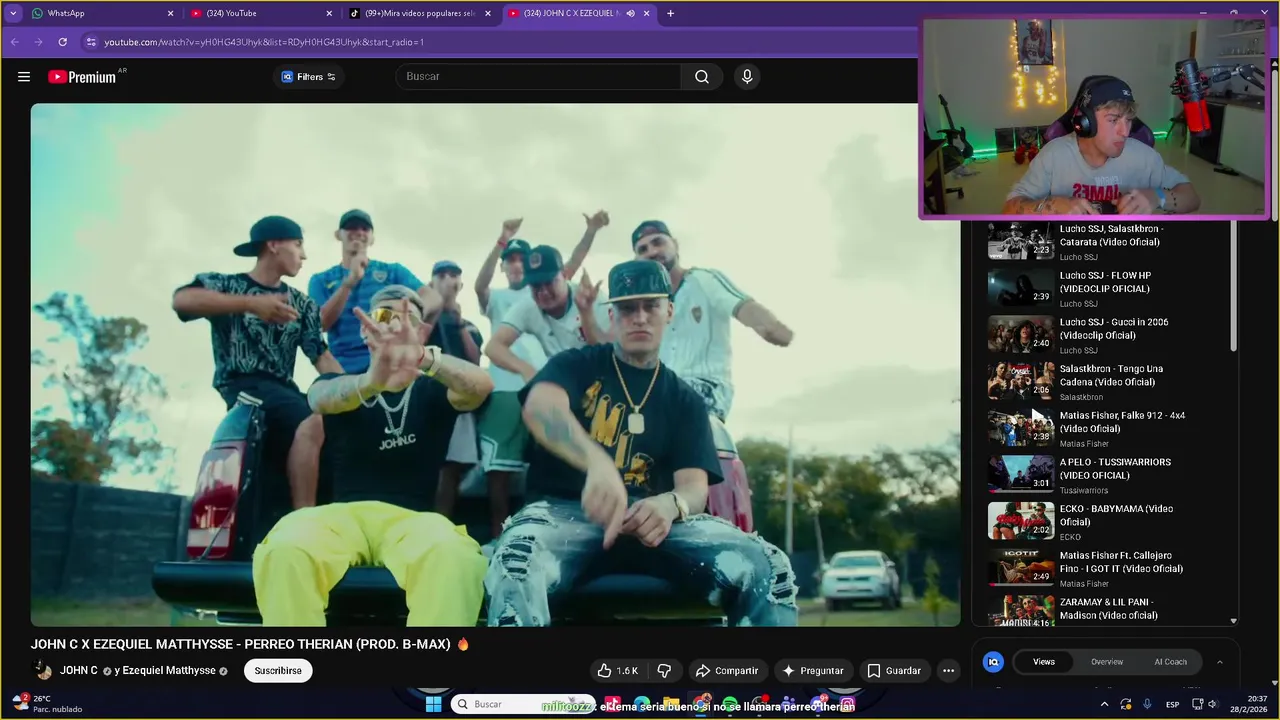This screenshot has width=1280, height=720.
Task: Open the more actions three-dot menu
Action: 948,671
